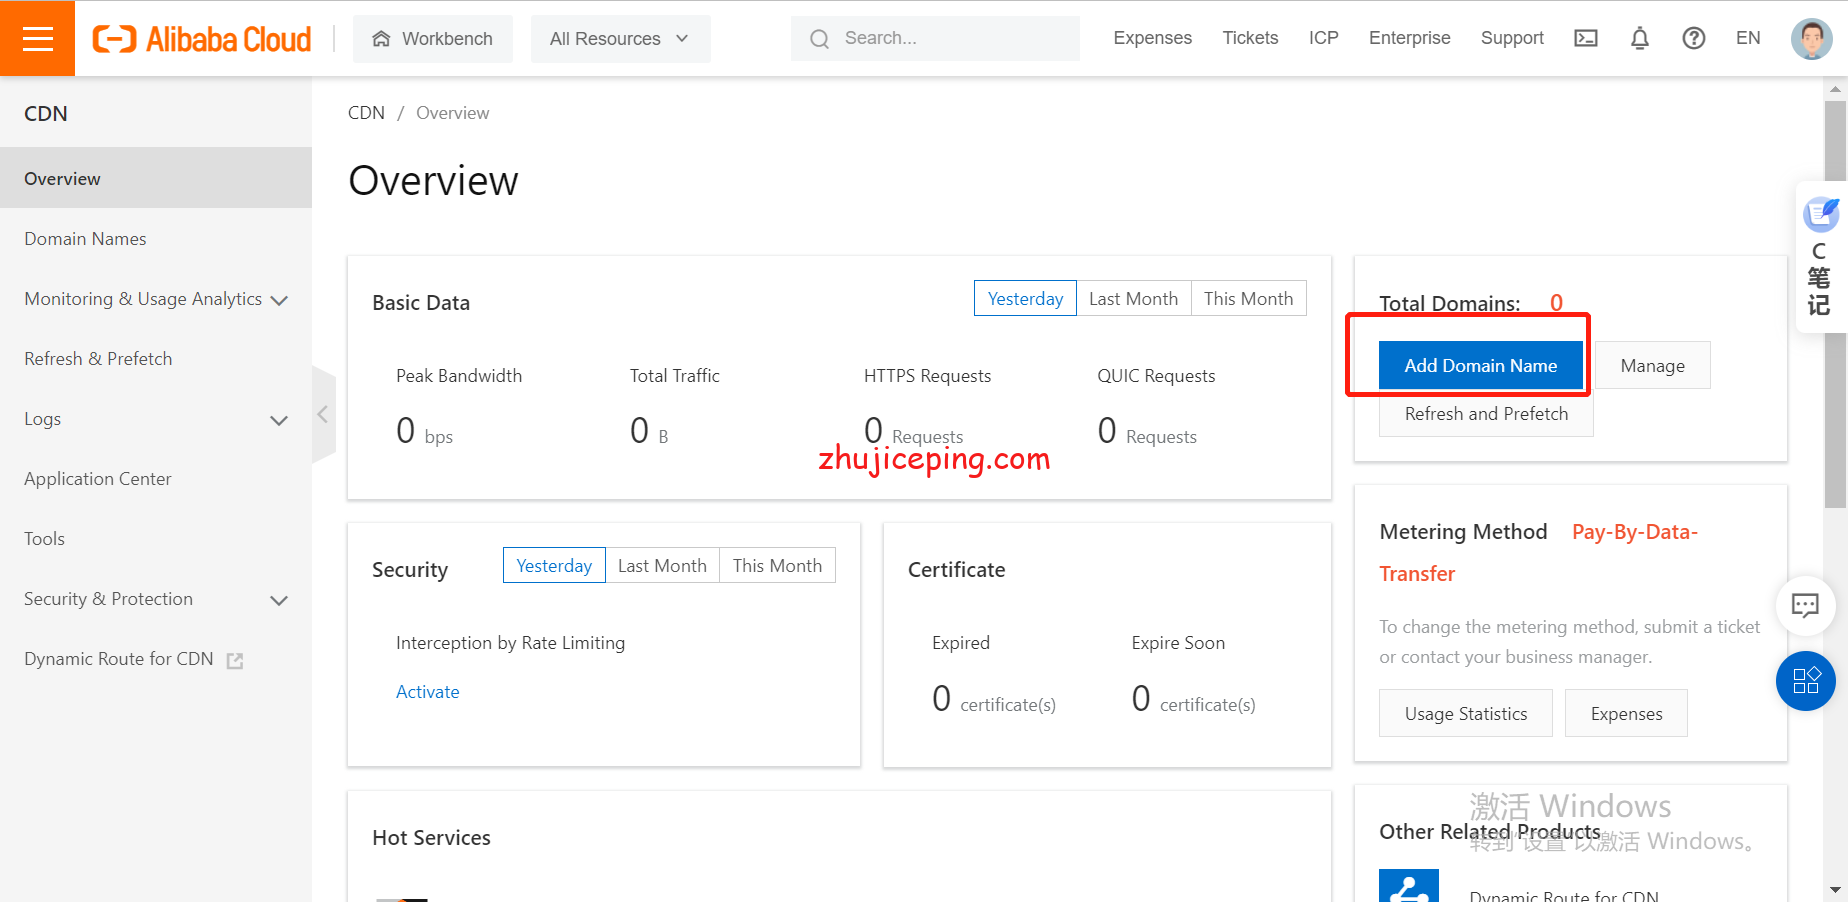The height and width of the screenshot is (902, 1848).
Task: Switch language via EN selector
Action: pyautogui.click(x=1748, y=38)
